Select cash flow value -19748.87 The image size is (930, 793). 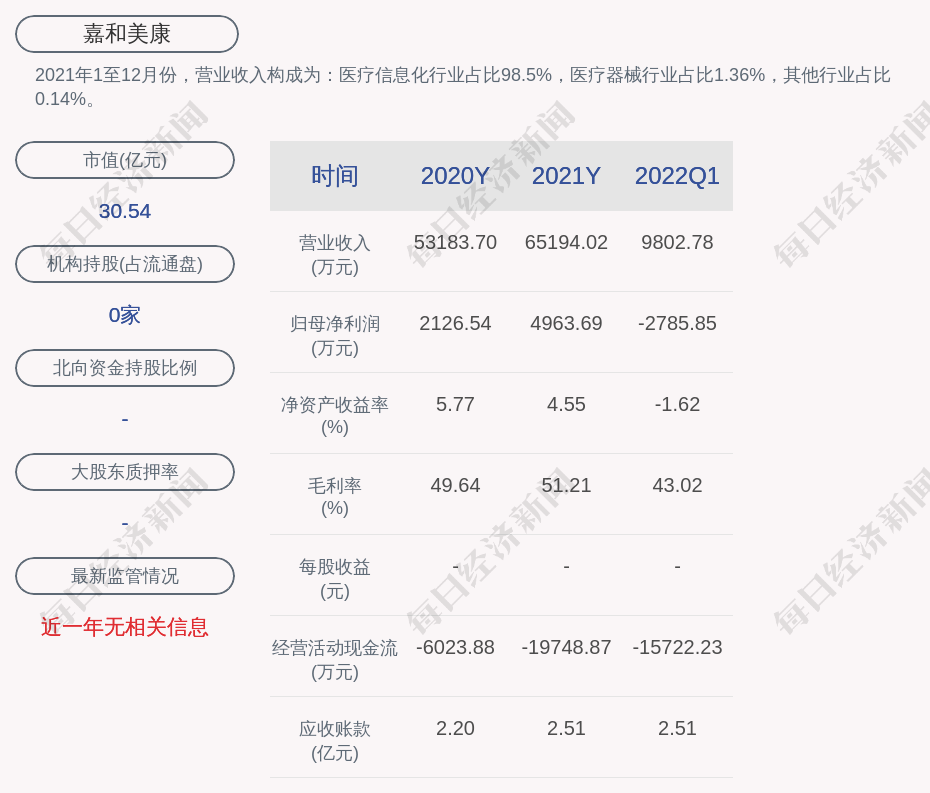[x=566, y=647]
